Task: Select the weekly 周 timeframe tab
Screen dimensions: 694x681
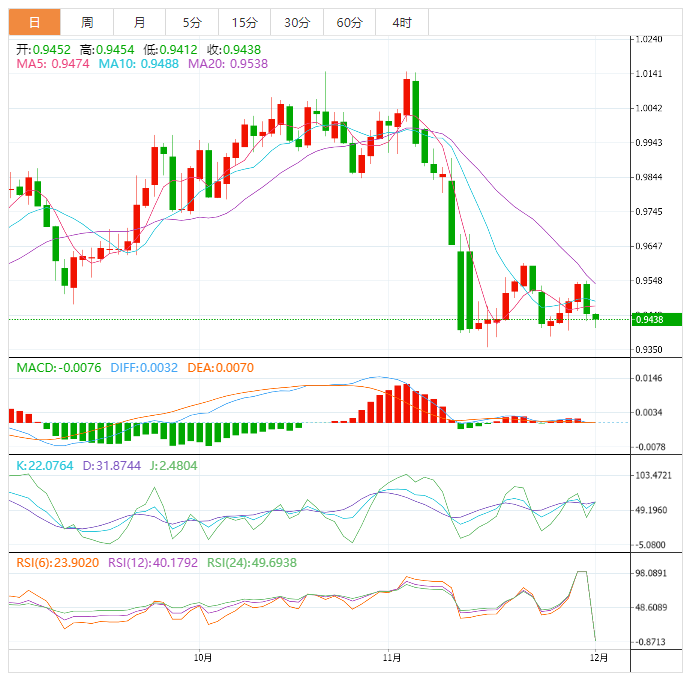Action: (87, 22)
